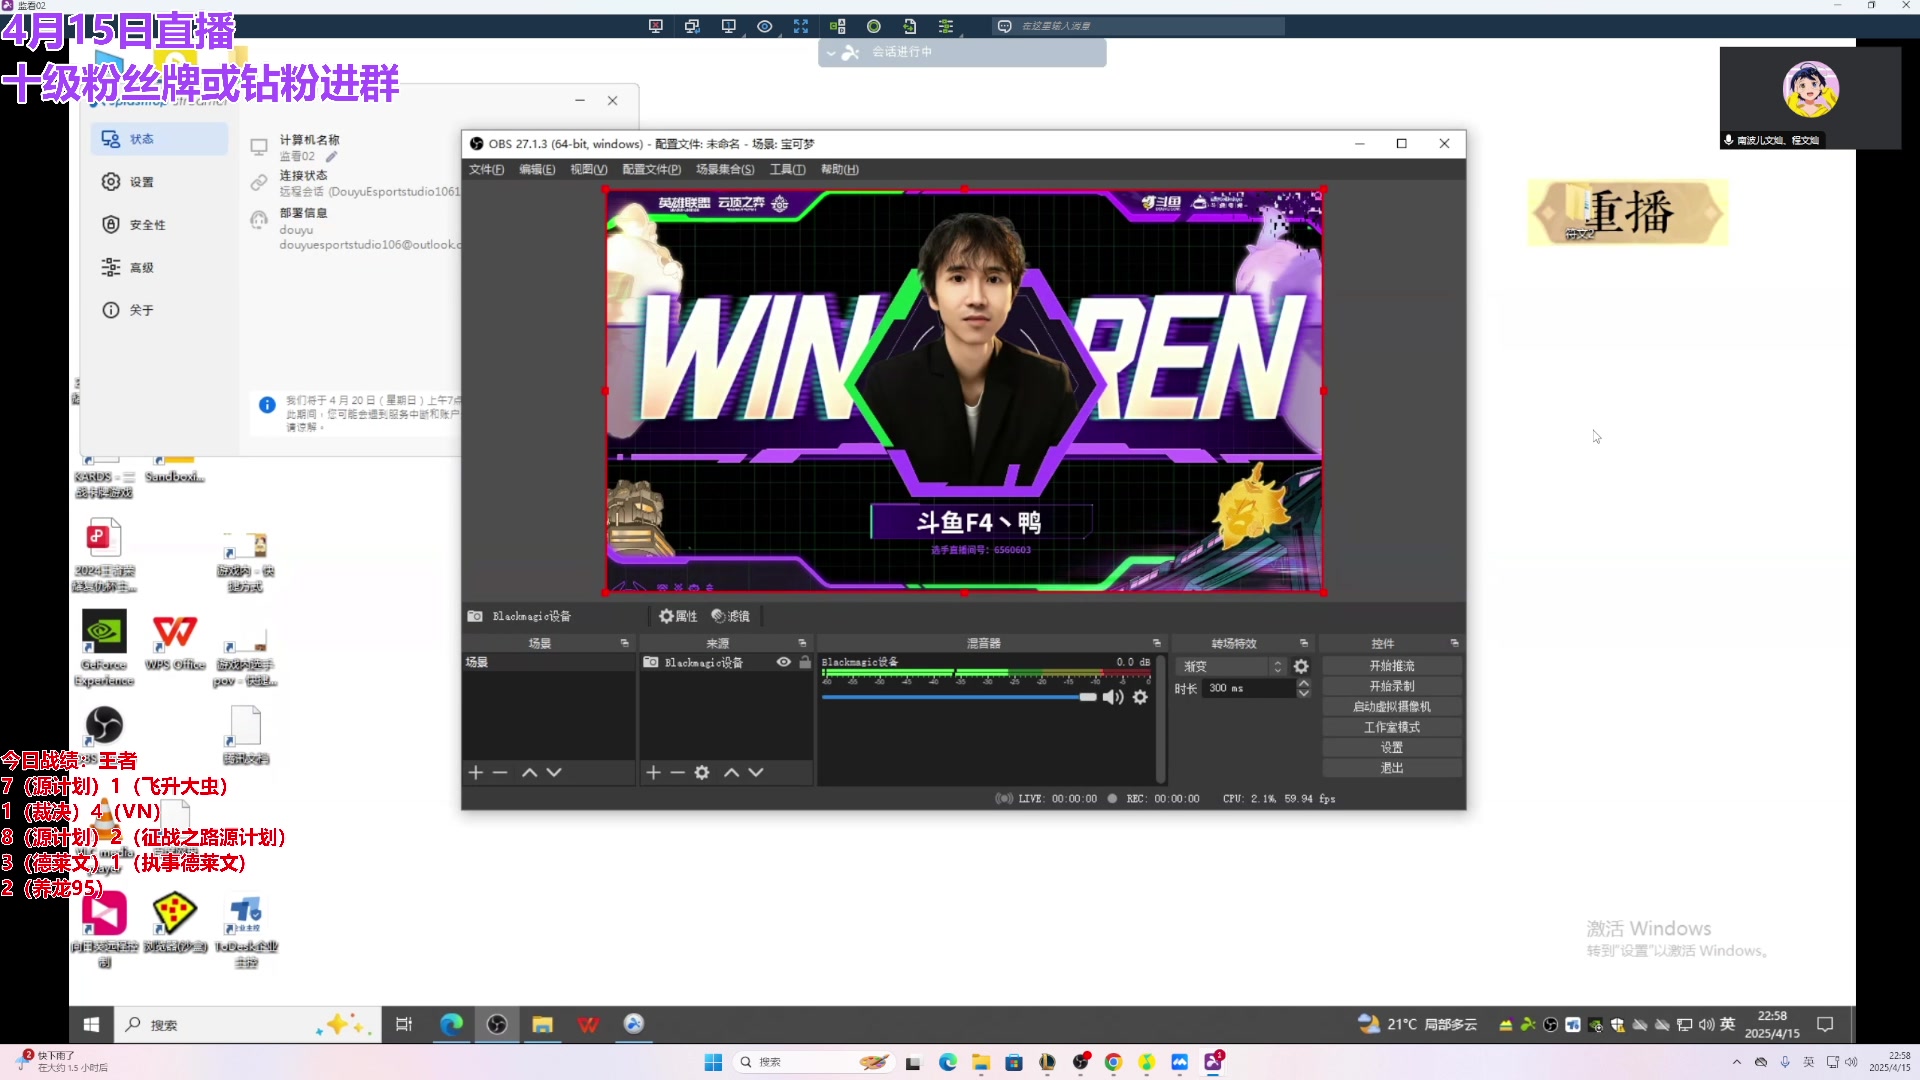Open the file transfer icon in remote toolbar
1920x1080 pixels.
click(x=910, y=26)
